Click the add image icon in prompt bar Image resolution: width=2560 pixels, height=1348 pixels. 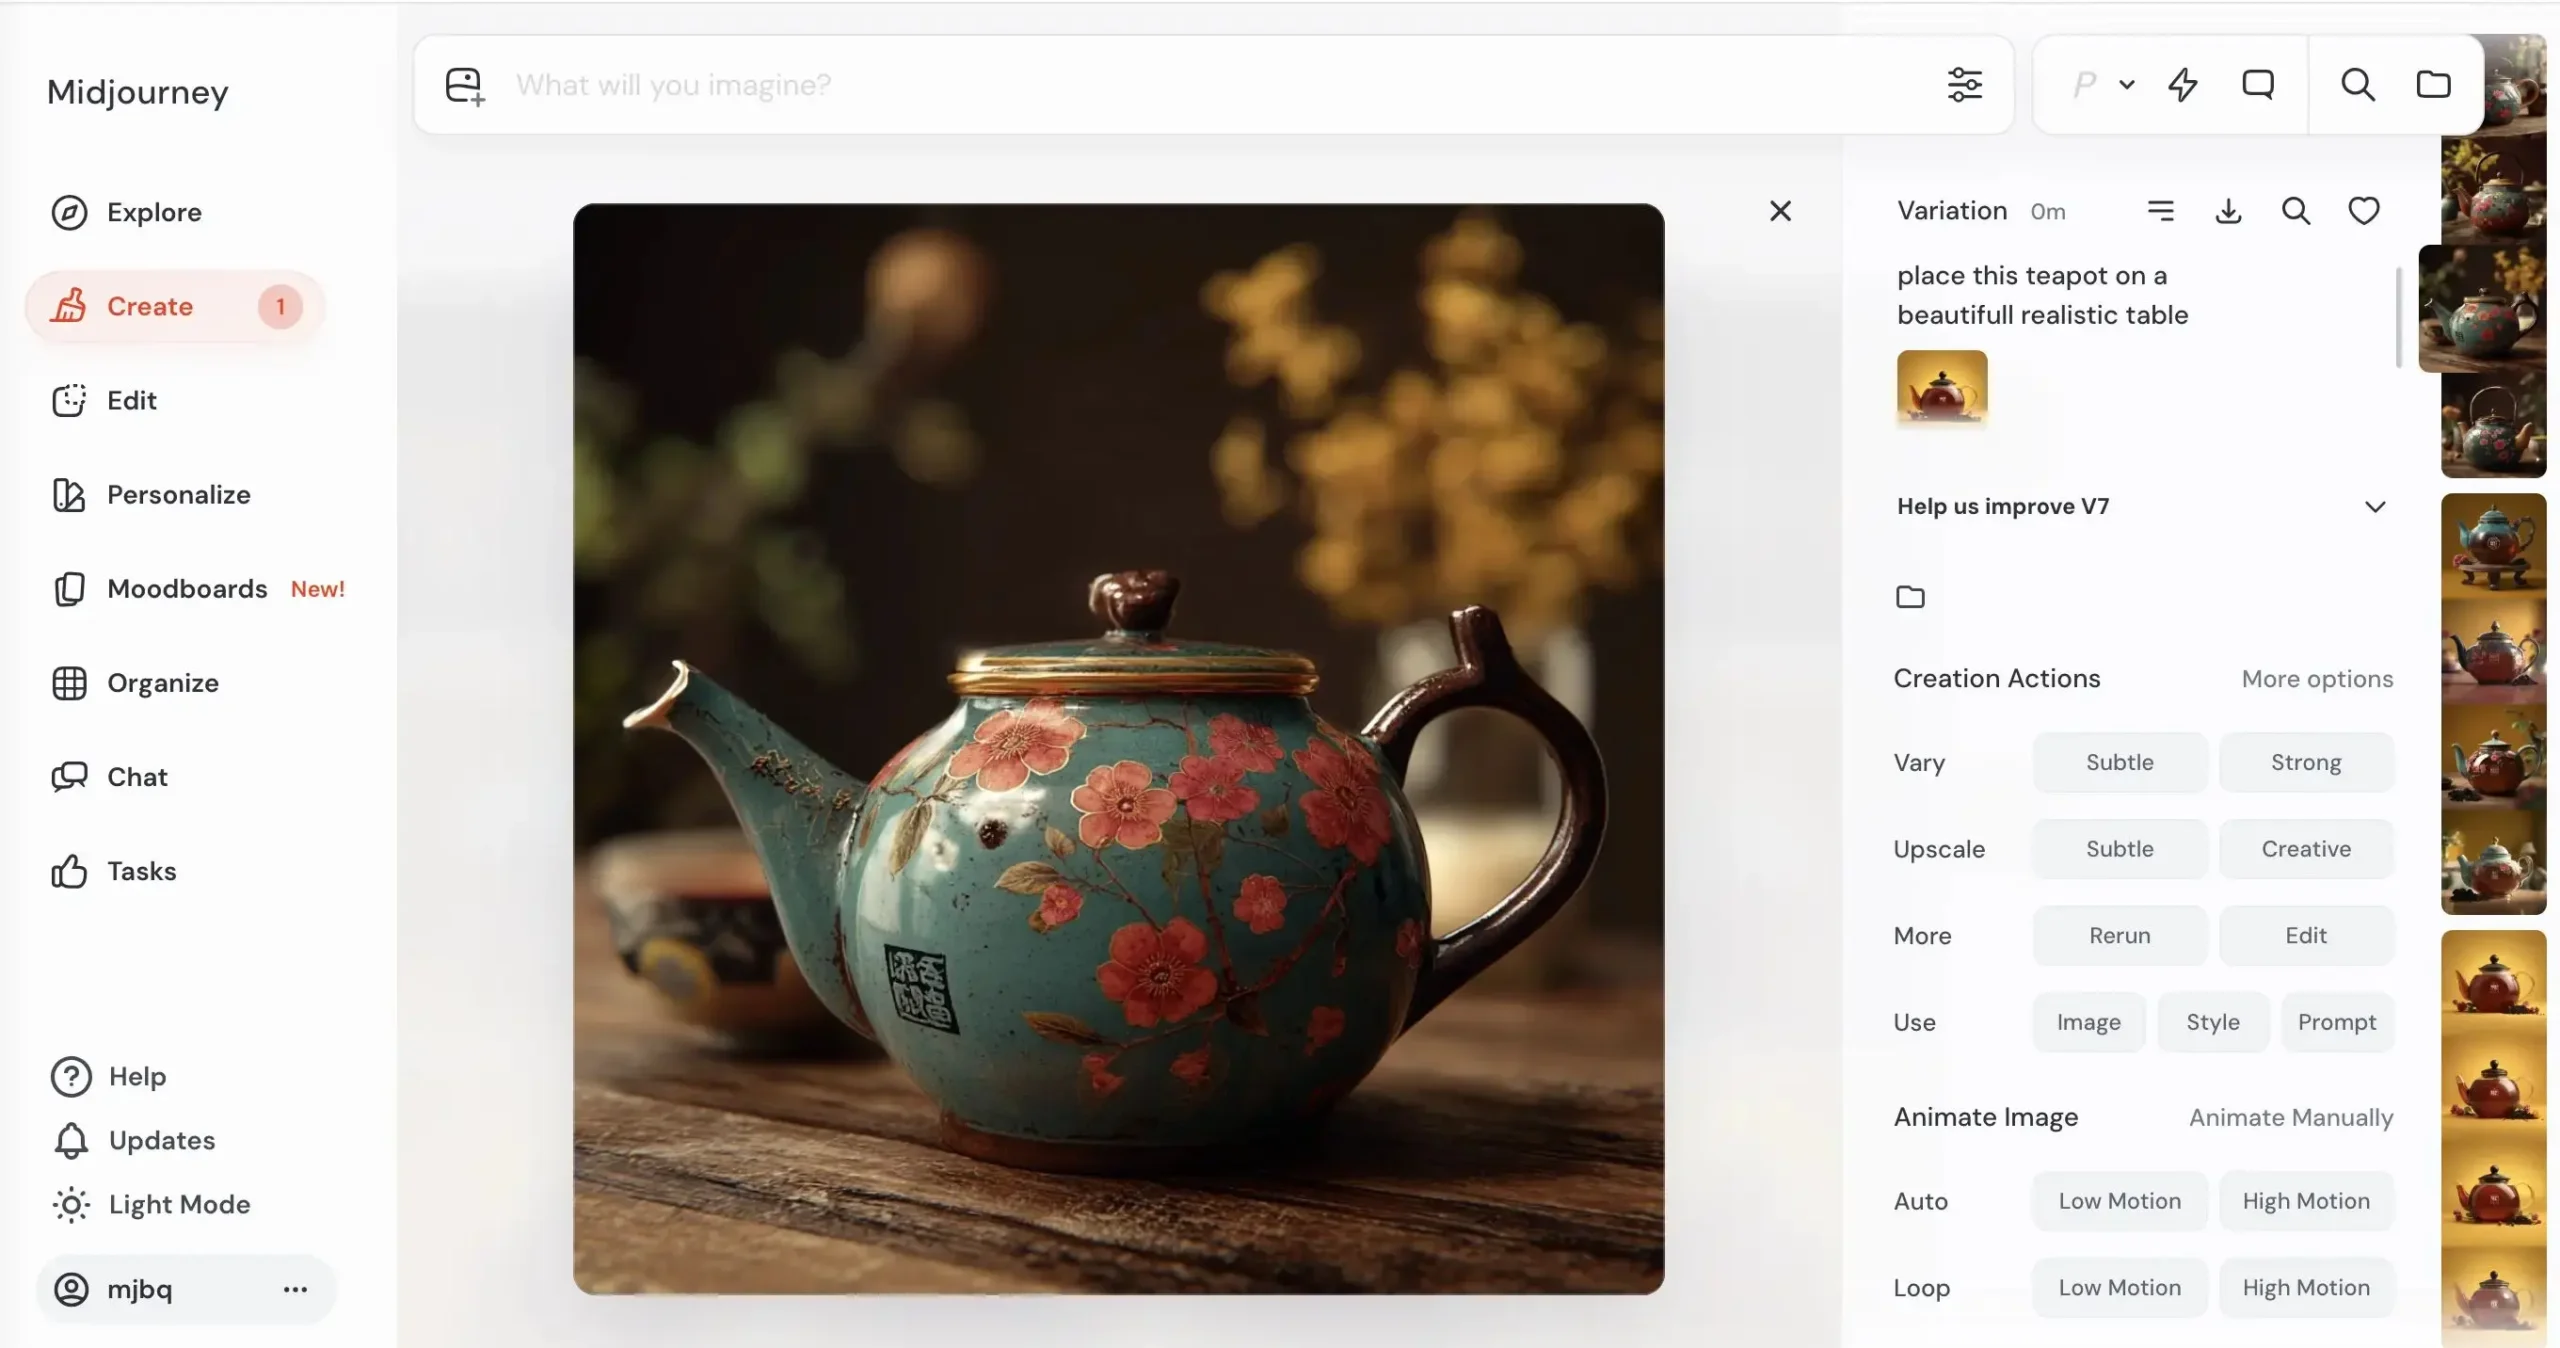click(465, 86)
